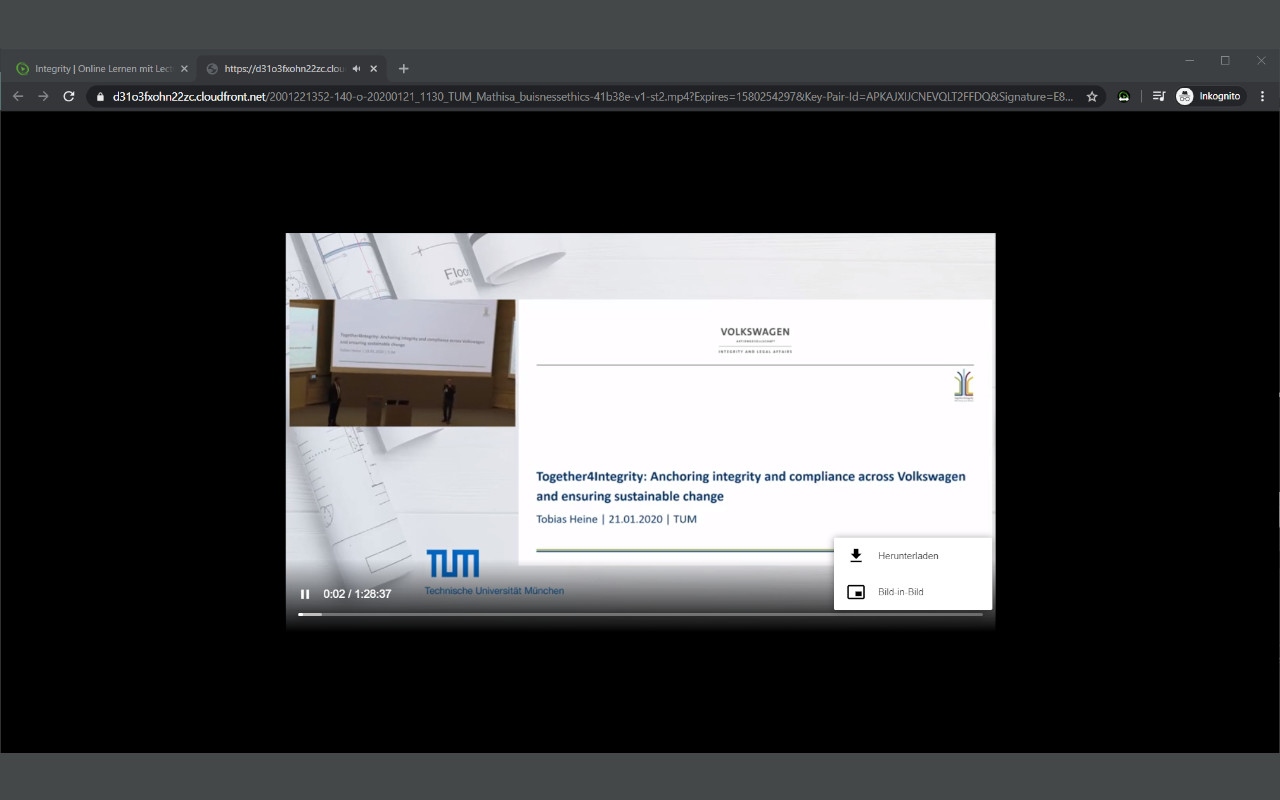Click the picture-in-picture icon in menu

[856, 592]
